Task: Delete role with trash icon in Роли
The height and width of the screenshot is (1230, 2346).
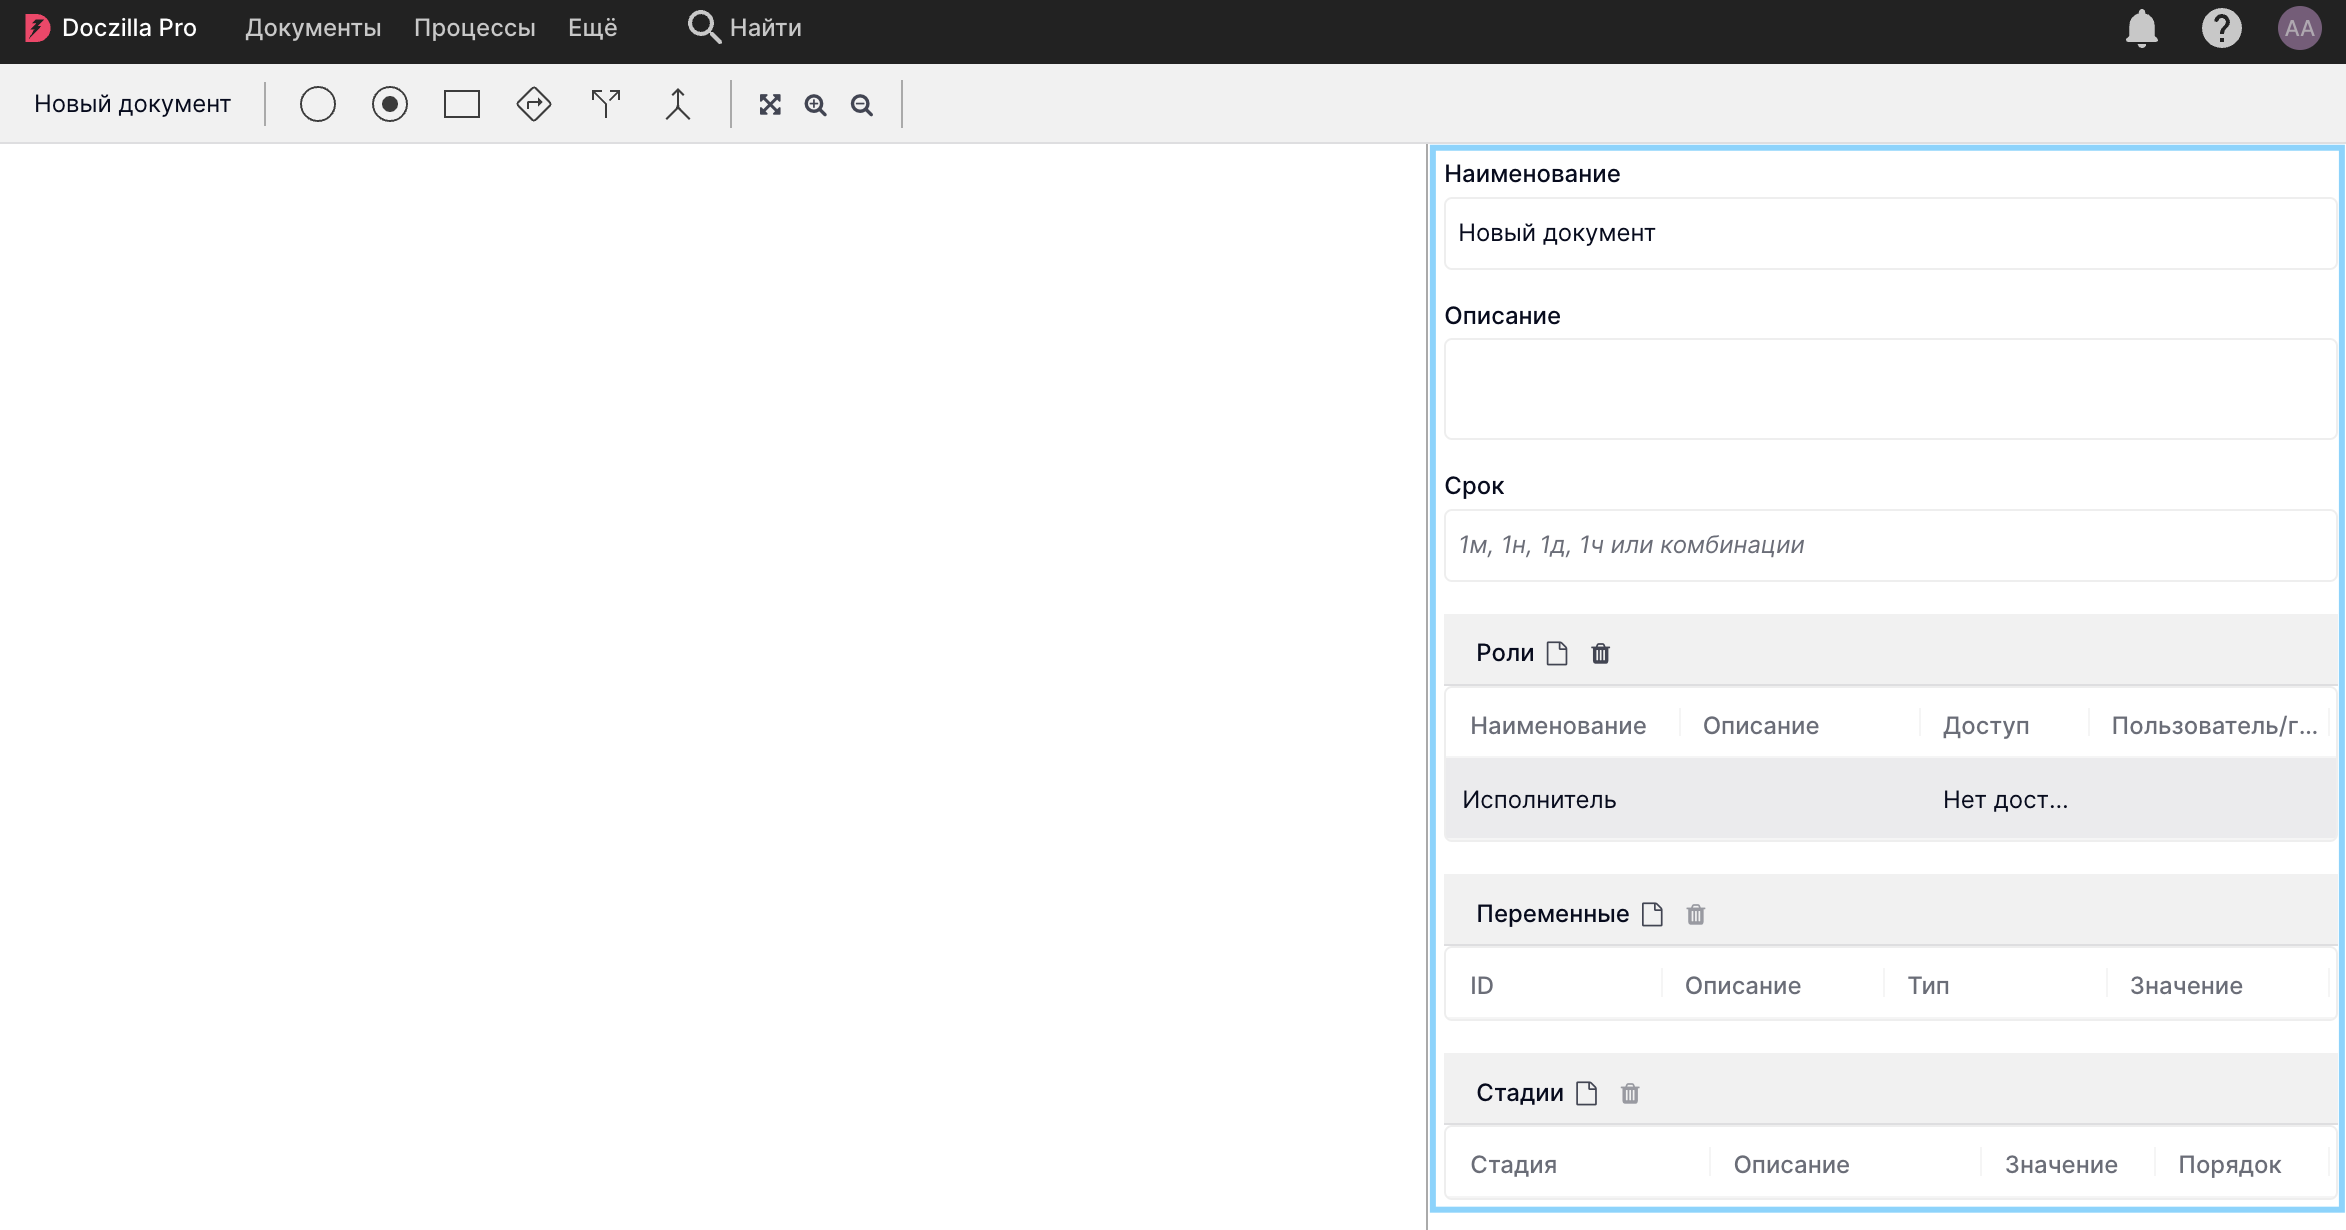Action: (x=1601, y=653)
